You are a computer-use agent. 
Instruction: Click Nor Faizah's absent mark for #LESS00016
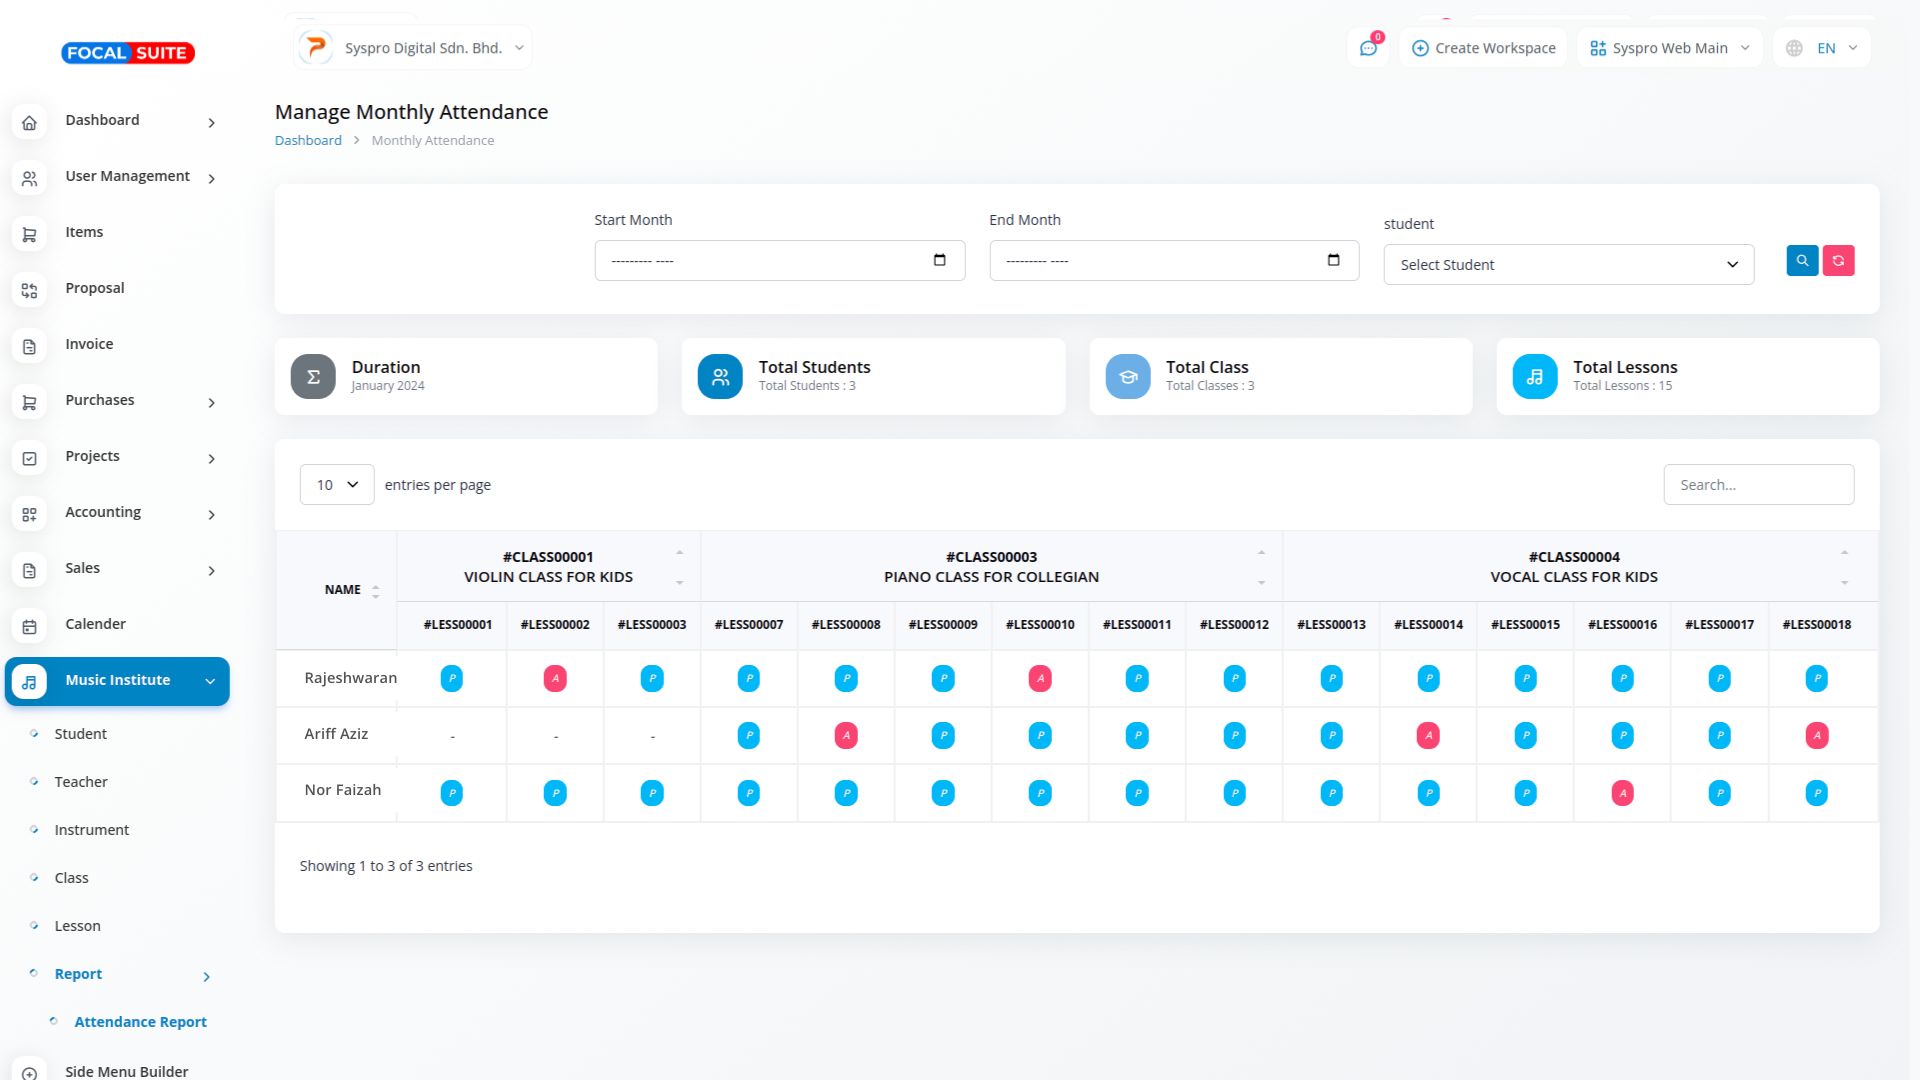click(1622, 793)
